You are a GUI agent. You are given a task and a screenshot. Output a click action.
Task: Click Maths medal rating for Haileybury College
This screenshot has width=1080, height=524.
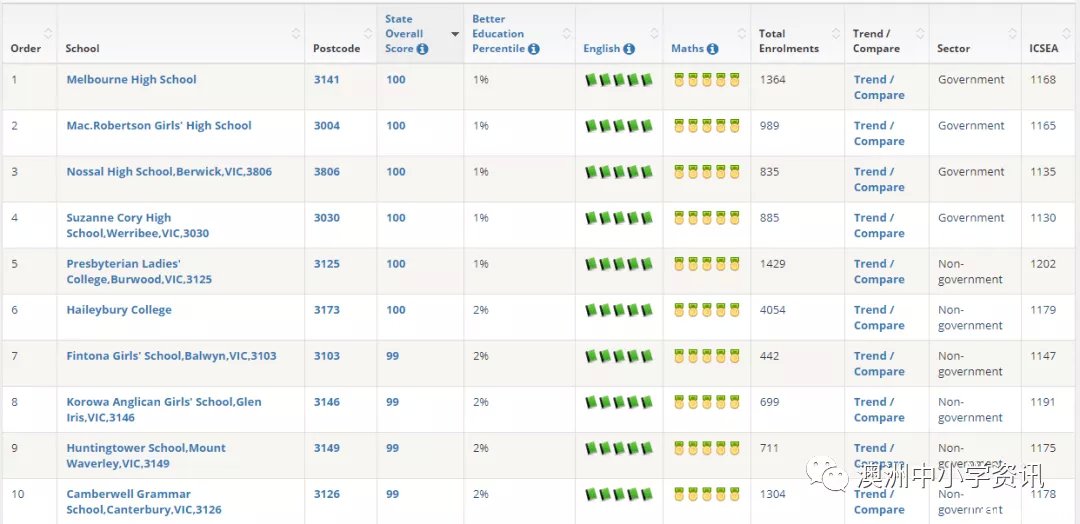point(707,311)
